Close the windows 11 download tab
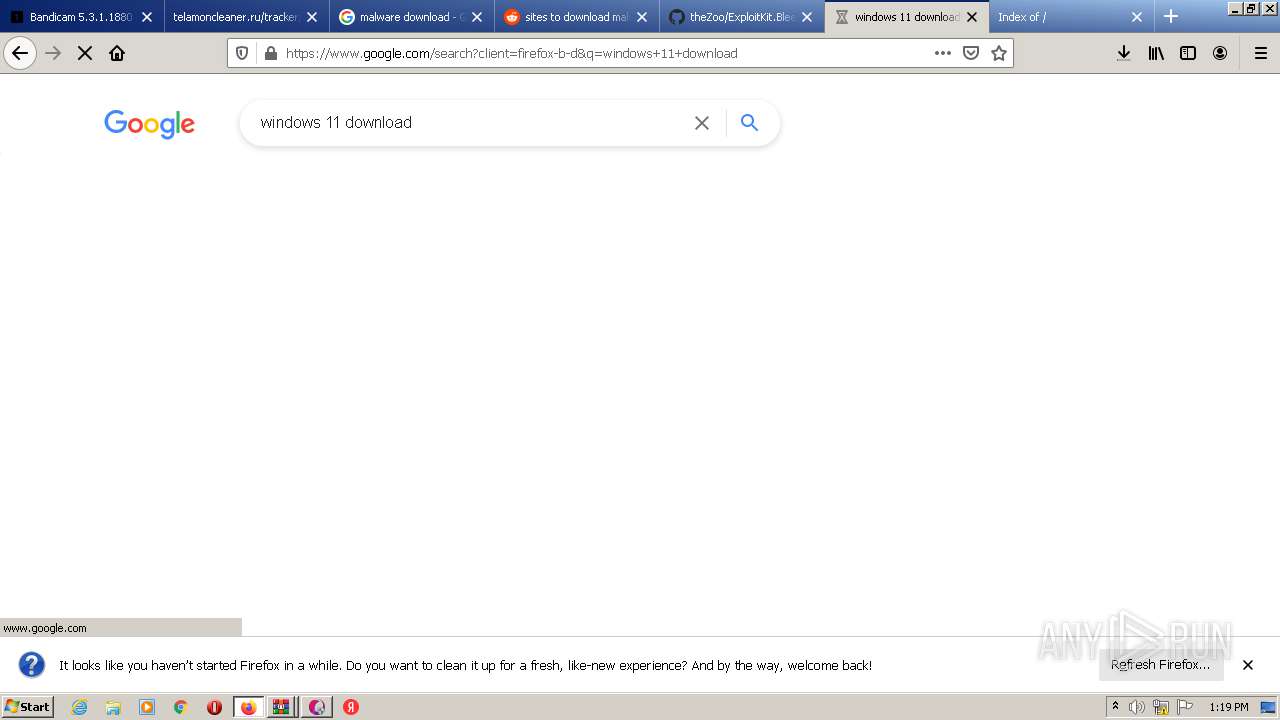Screen dimensions: 1280x720 point(972,17)
